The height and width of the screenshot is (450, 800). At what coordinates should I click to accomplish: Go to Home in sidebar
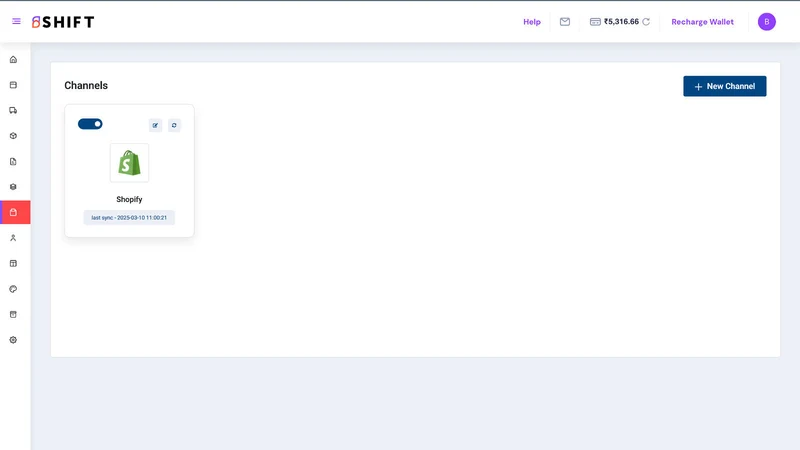point(13,60)
